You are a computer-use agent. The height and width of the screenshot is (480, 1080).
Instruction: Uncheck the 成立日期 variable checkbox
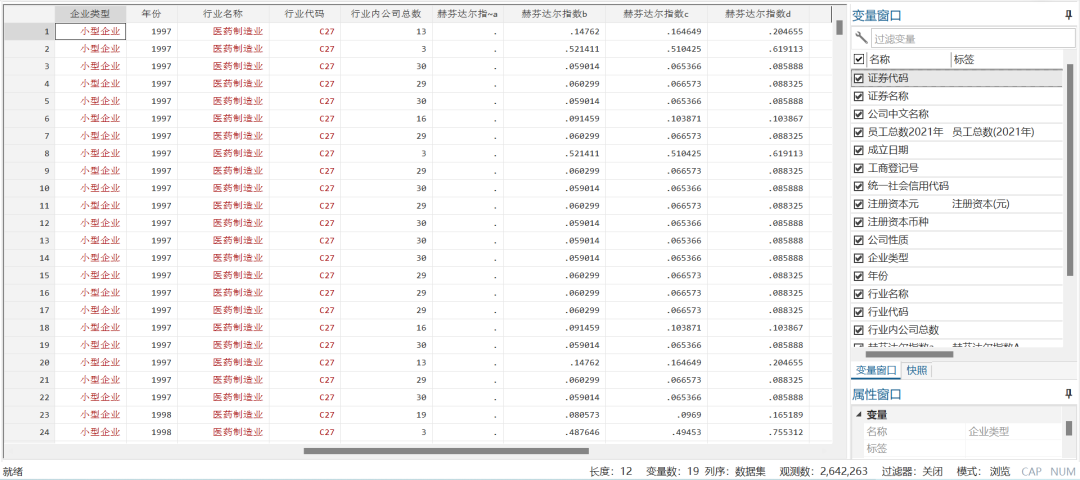858,150
